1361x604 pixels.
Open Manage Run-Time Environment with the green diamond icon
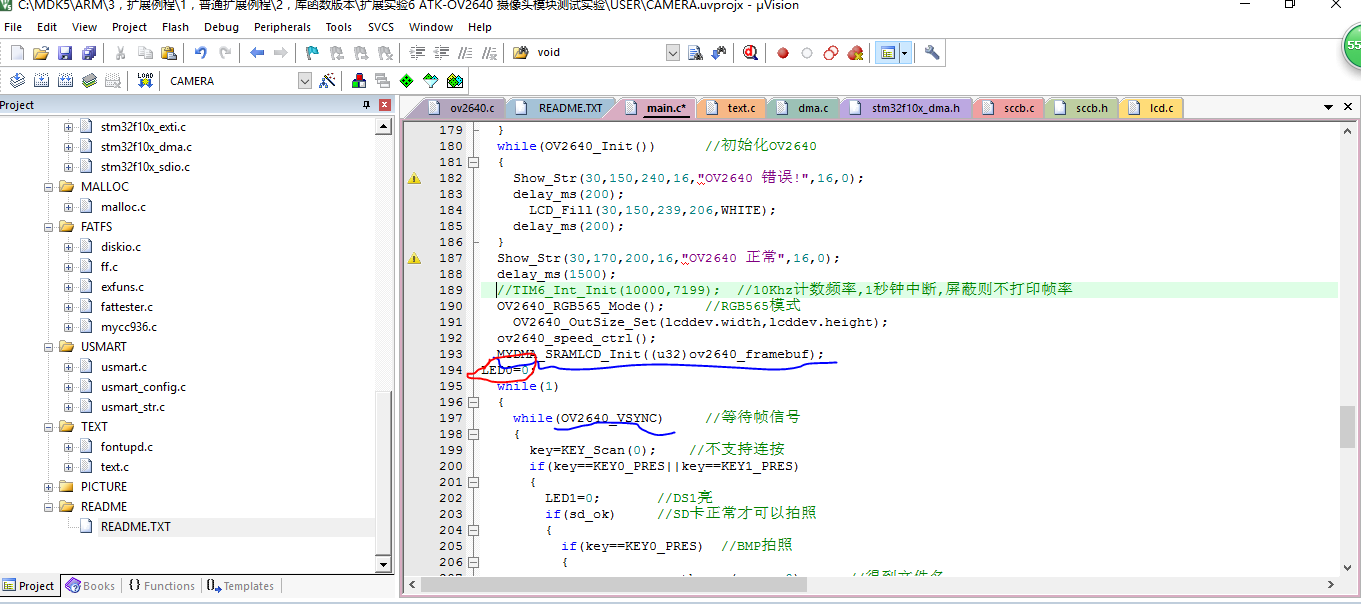tap(407, 81)
